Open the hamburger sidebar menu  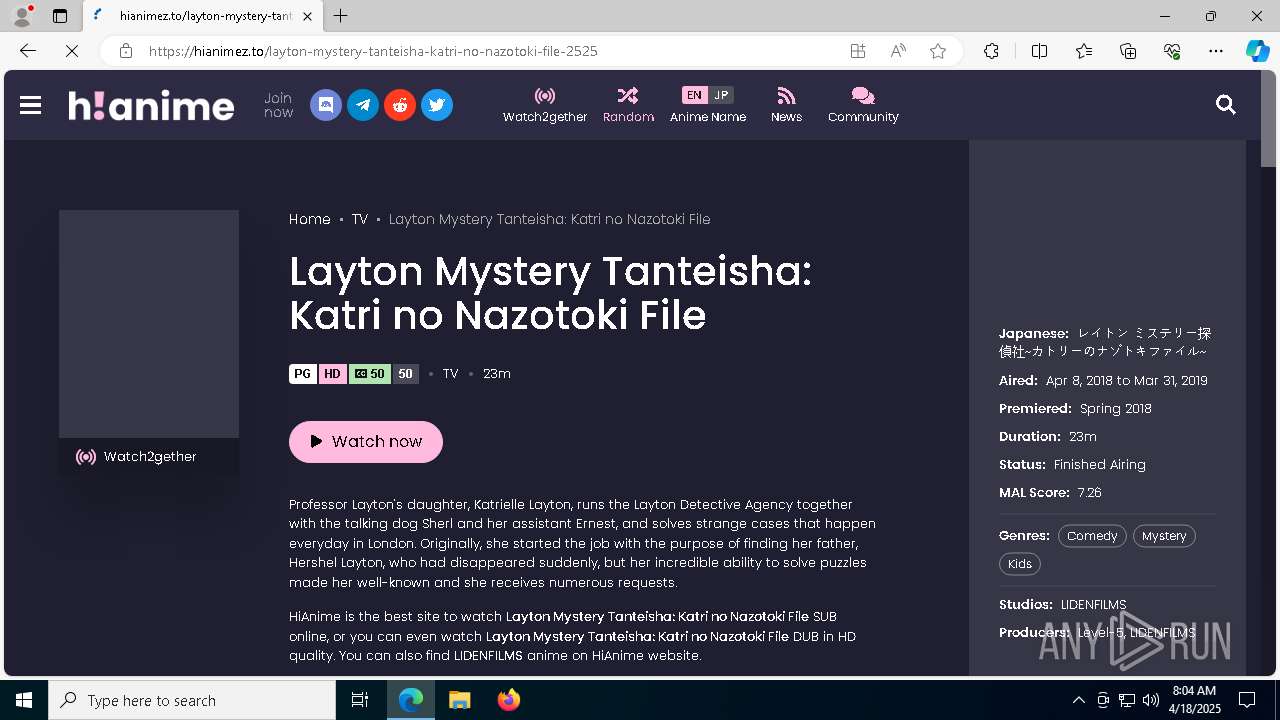coord(30,105)
